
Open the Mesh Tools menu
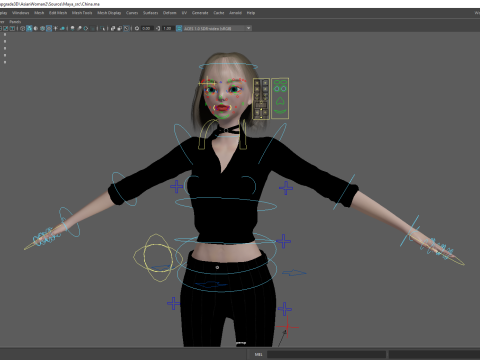pyautogui.click(x=82, y=13)
